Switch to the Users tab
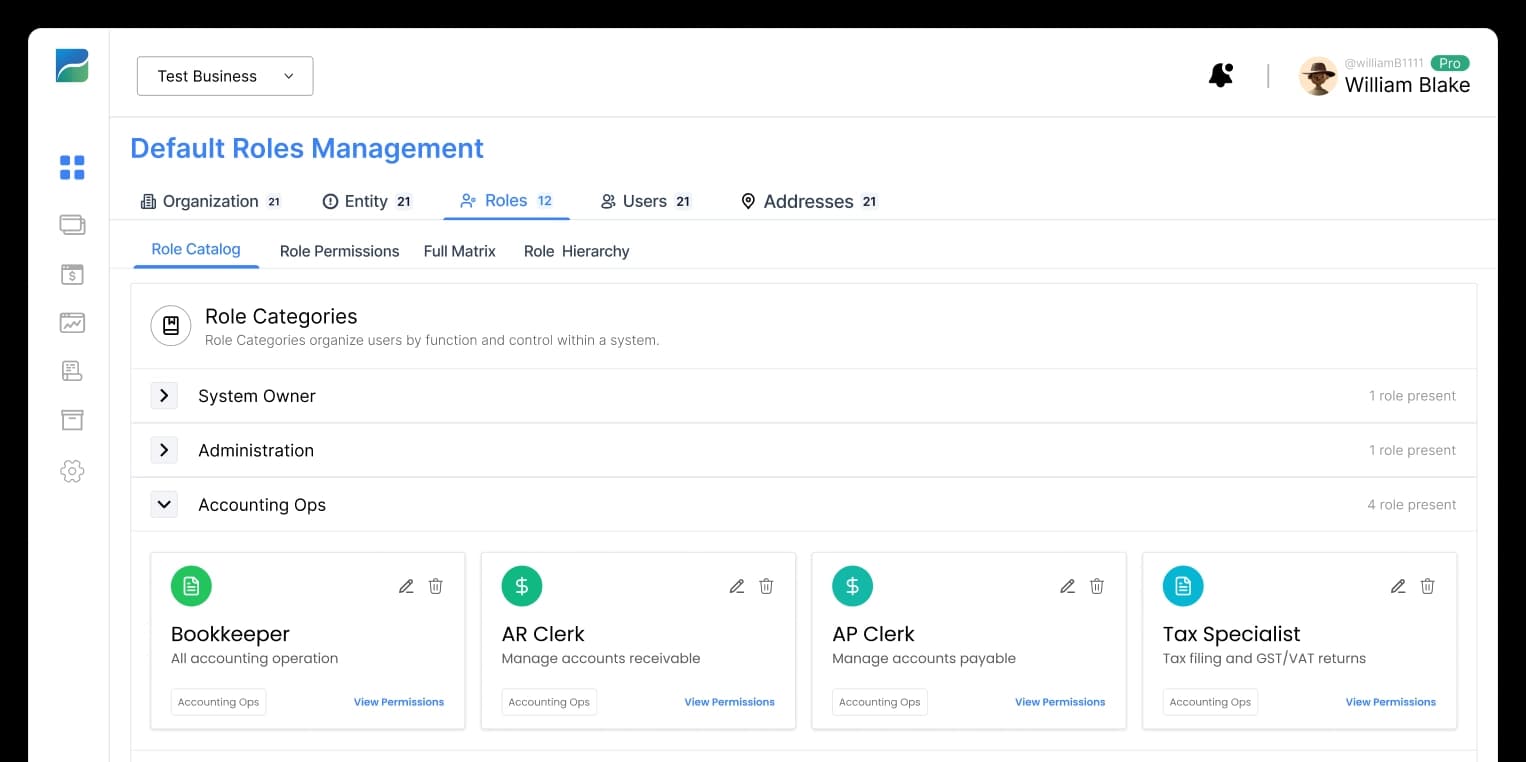Image resolution: width=1526 pixels, height=762 pixels. [645, 201]
